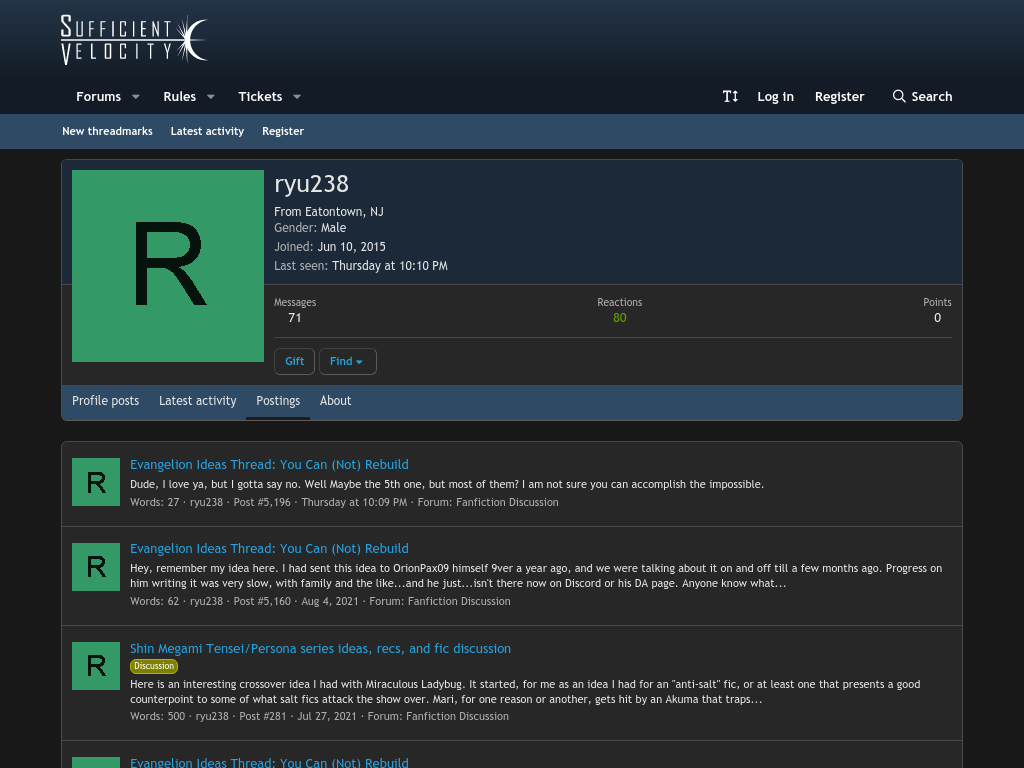
Task: Click ryu238 username under post #5,196
Action: [x=206, y=502]
